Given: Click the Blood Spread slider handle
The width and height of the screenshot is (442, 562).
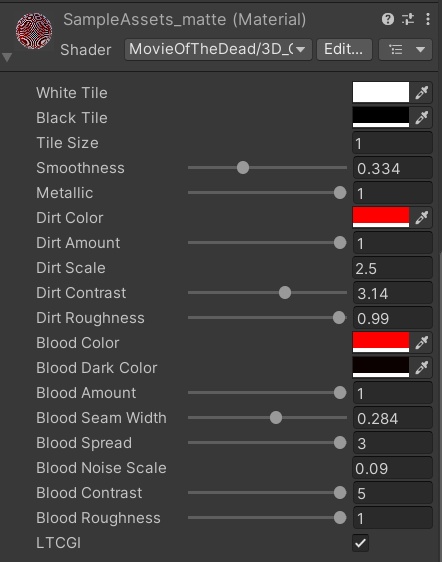Looking at the screenshot, I should click(340, 443).
